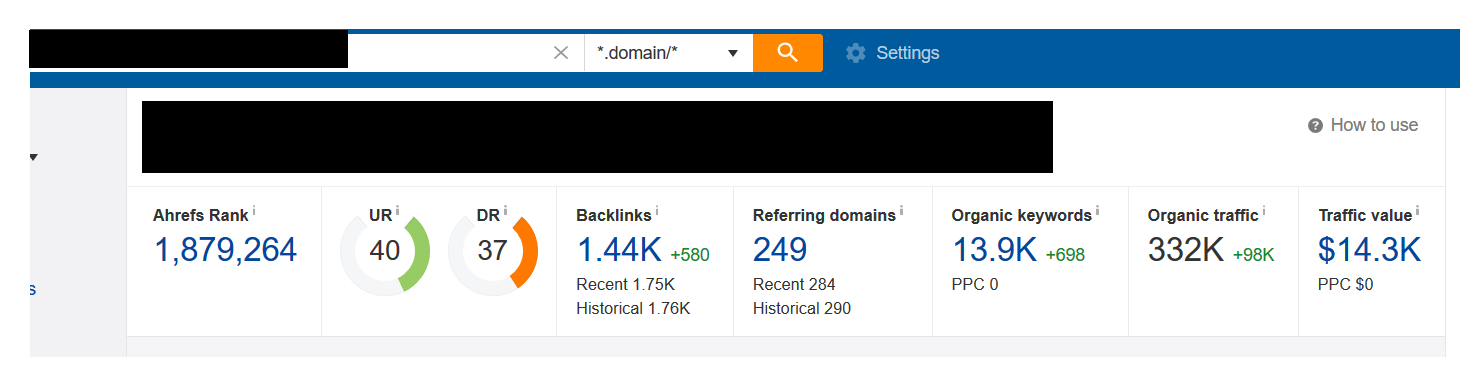Viewport: 1481px width, 373px height.
Task: Click the PPC $0 traffic value text
Action: tap(1345, 284)
